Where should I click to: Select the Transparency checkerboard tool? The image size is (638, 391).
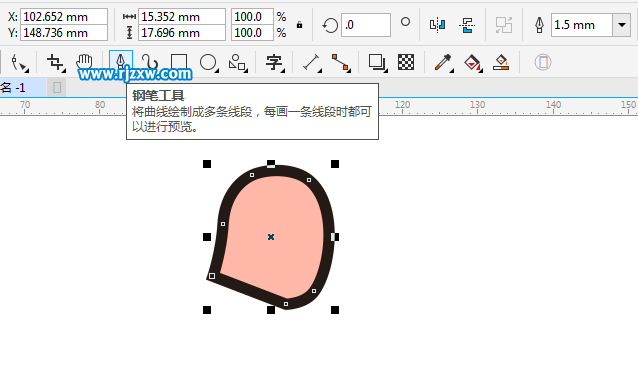point(406,62)
